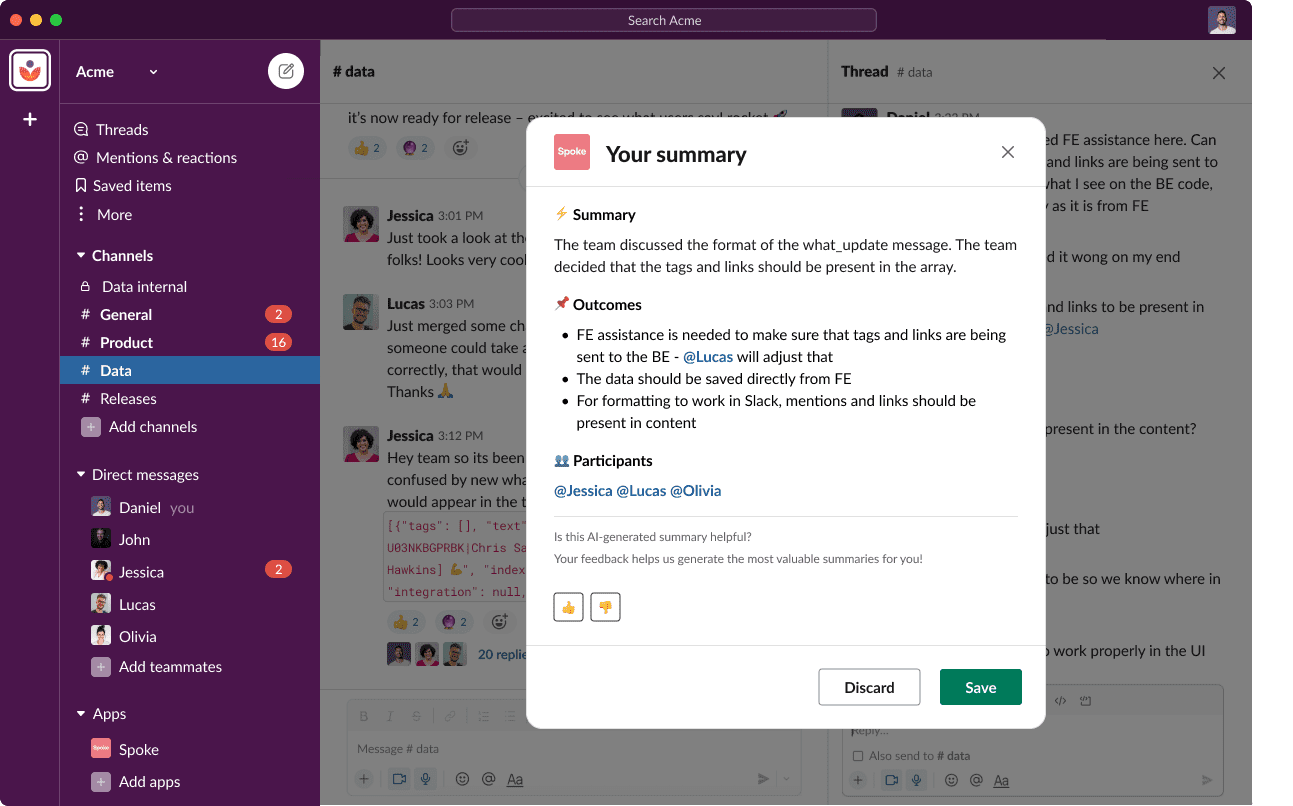Start video clip in thread composer
Image resolution: width=1293 pixels, height=806 pixels.
(891, 780)
